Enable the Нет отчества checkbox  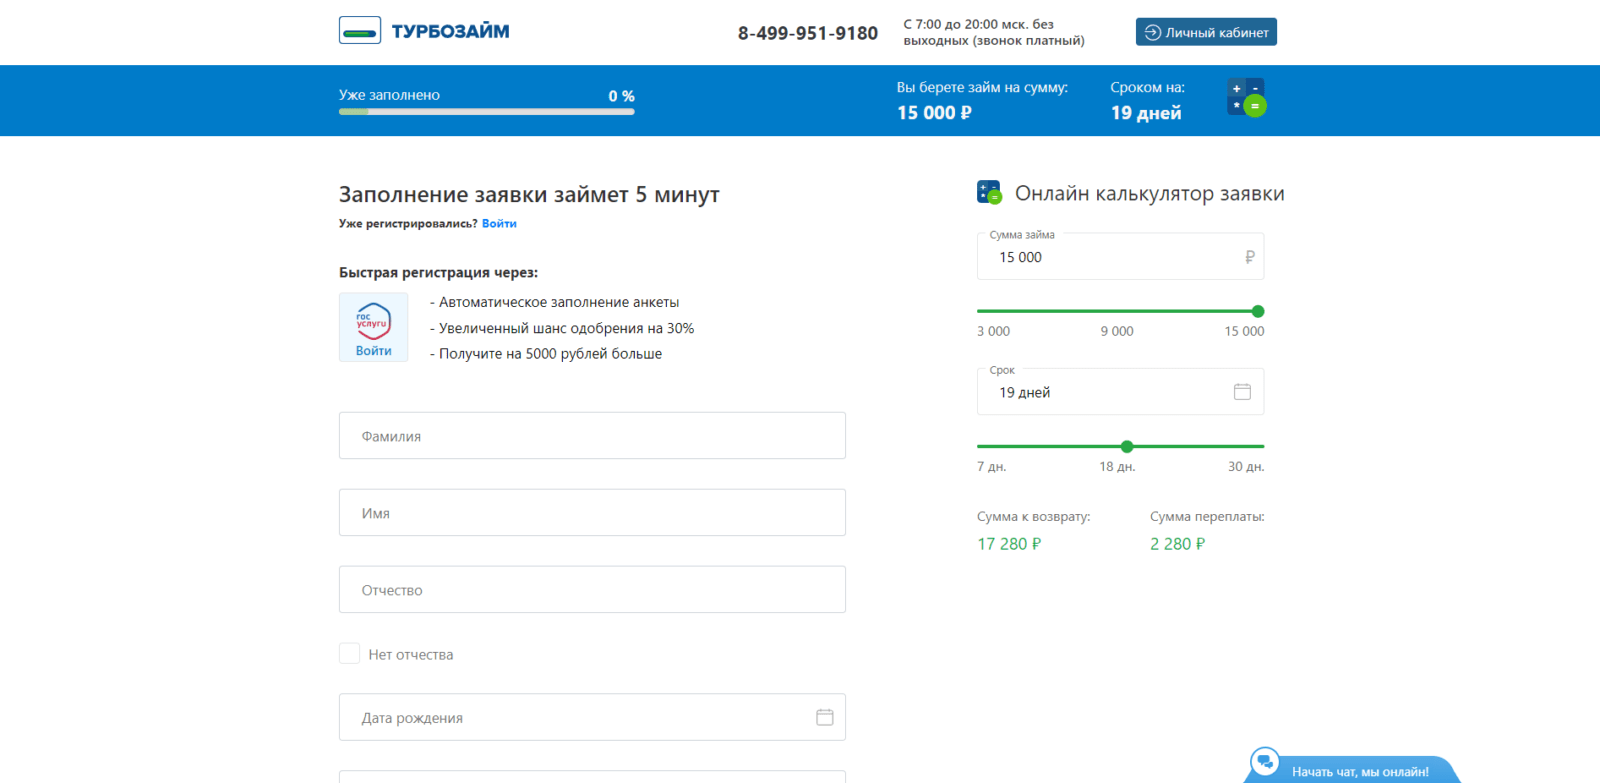pyautogui.click(x=349, y=654)
